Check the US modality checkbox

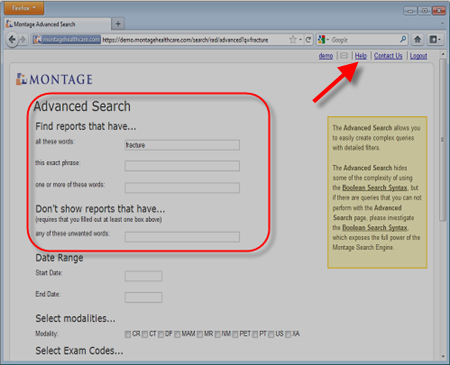(x=271, y=334)
